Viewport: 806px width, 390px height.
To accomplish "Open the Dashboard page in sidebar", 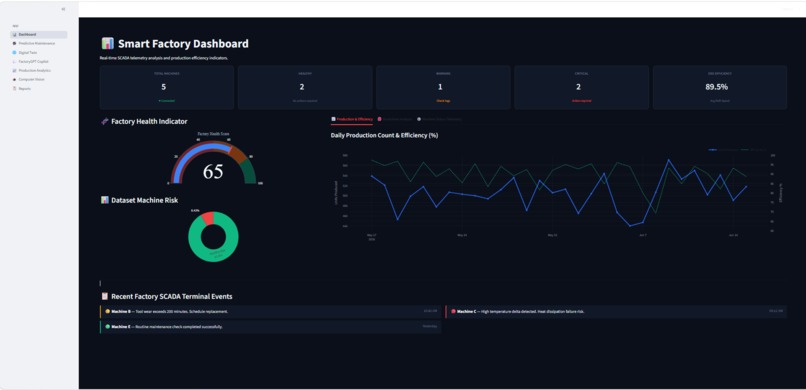I will pyautogui.click(x=39, y=34).
